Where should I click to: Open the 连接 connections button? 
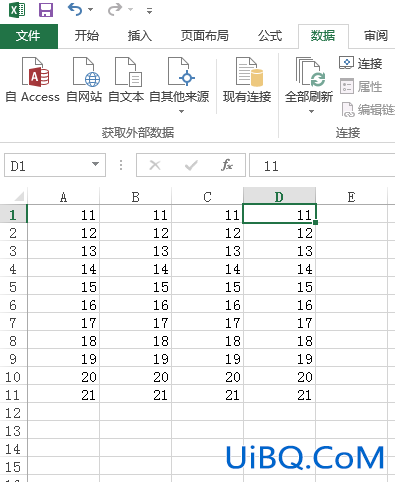tap(361, 63)
